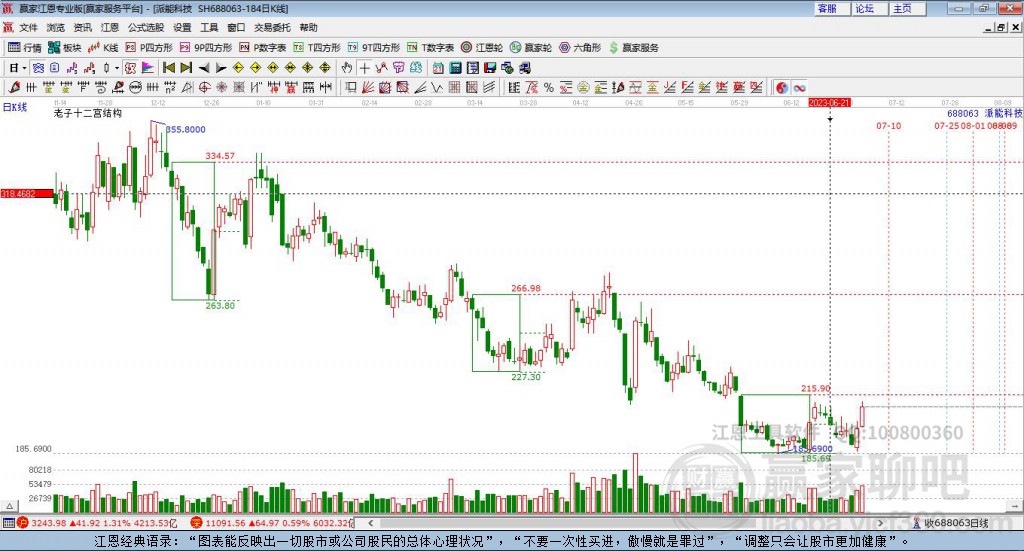The width and height of the screenshot is (1024, 551).
Task: Click the yin-yang taiji icon
Action: (782, 87)
